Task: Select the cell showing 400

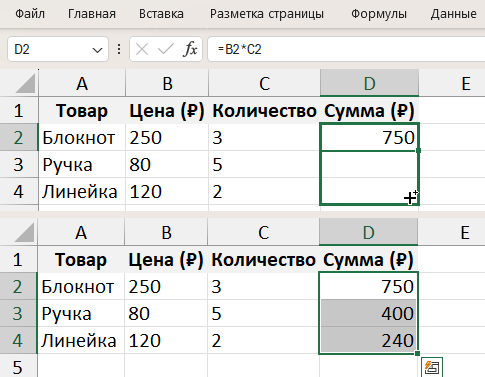Action: [x=368, y=313]
